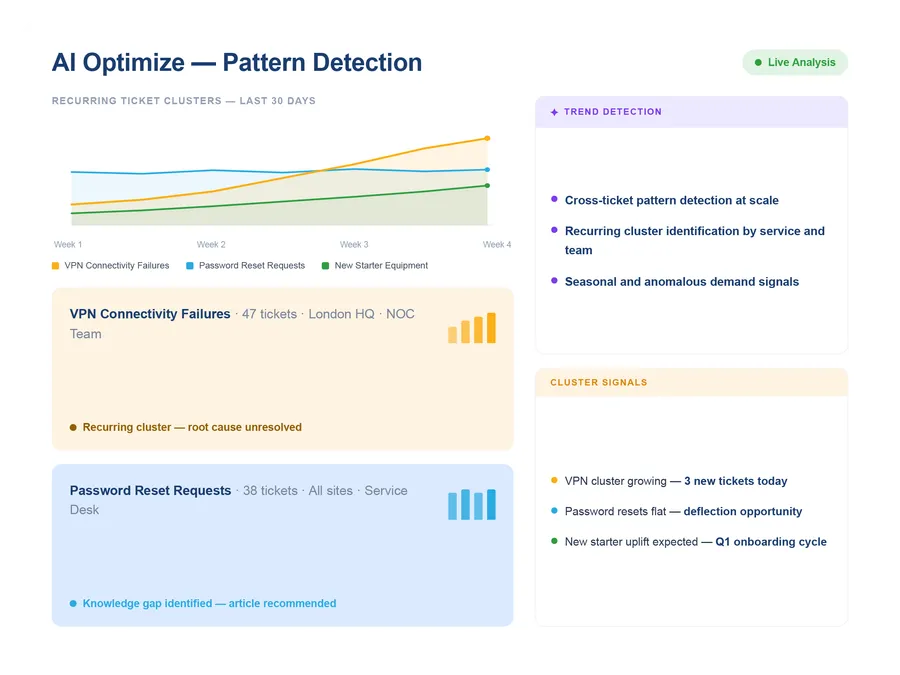
Task: Click the purple bullet beside Seasonal and anomalous demand
Action: [x=554, y=281]
